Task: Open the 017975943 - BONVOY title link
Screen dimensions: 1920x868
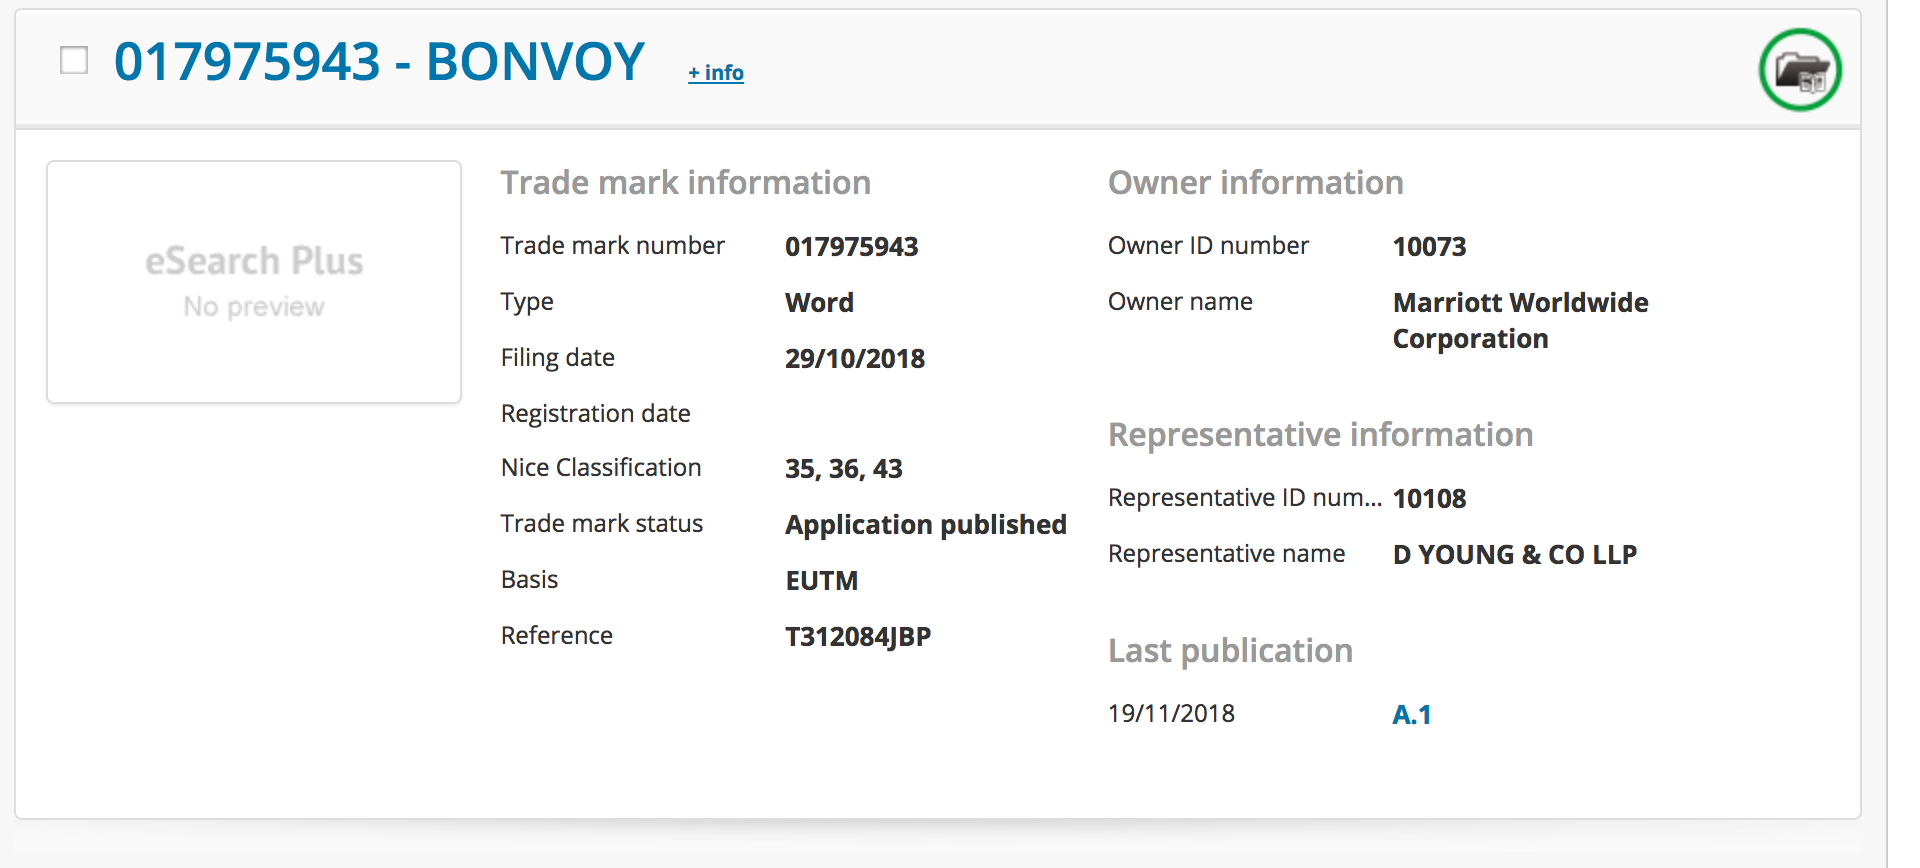Action: coord(379,62)
